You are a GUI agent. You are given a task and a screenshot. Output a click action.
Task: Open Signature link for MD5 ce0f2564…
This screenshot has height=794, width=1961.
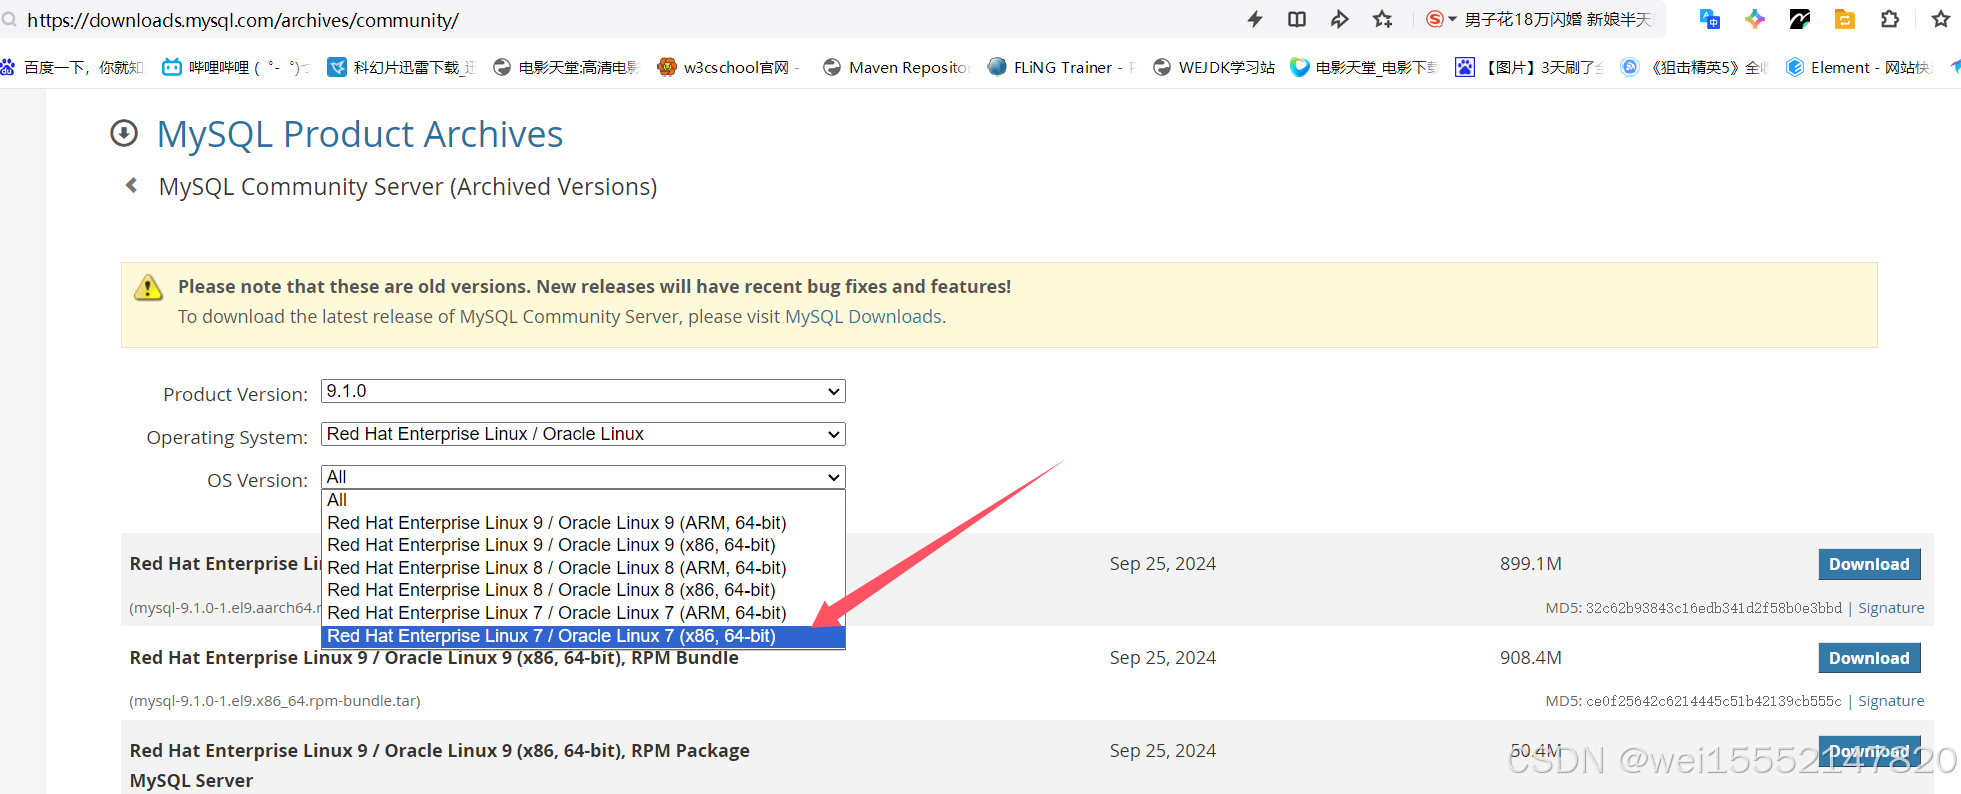[1891, 701]
